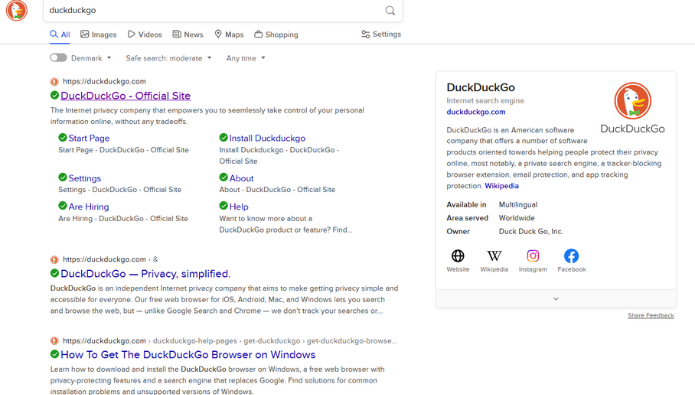The width and height of the screenshot is (695, 395).
Task: Click green checkmark beside Are Hiring
Action: [62, 206]
